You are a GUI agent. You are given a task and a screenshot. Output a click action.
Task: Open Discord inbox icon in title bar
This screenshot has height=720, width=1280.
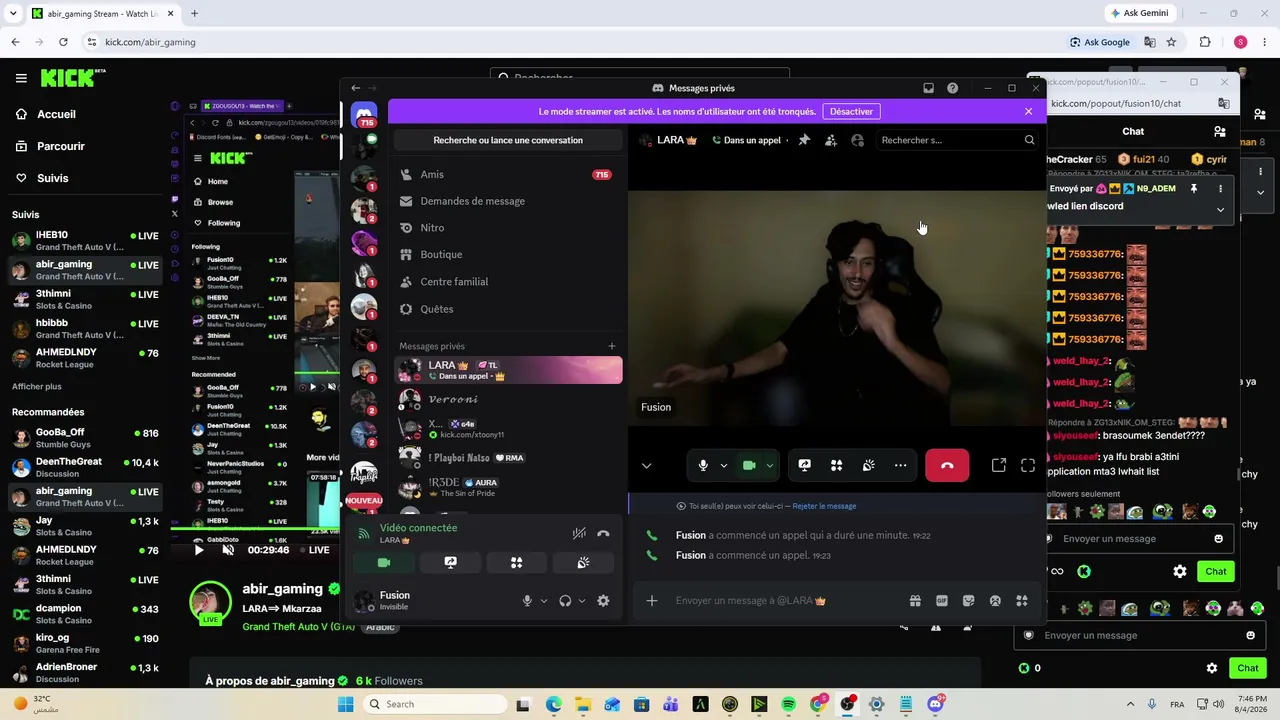tap(928, 88)
